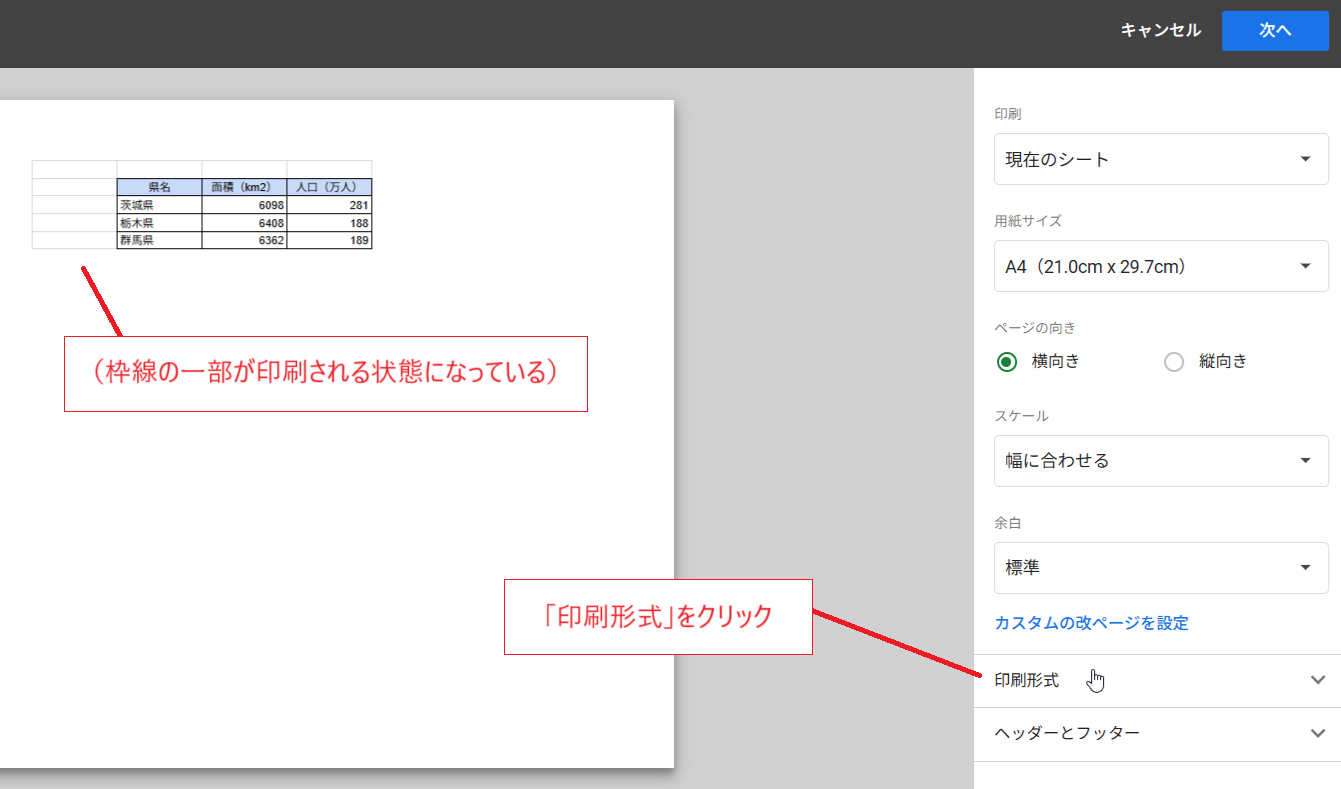Screen dimensions: 1341x789
Task: Open the 幅に合わせる scale dropdown
Action: coord(1160,461)
